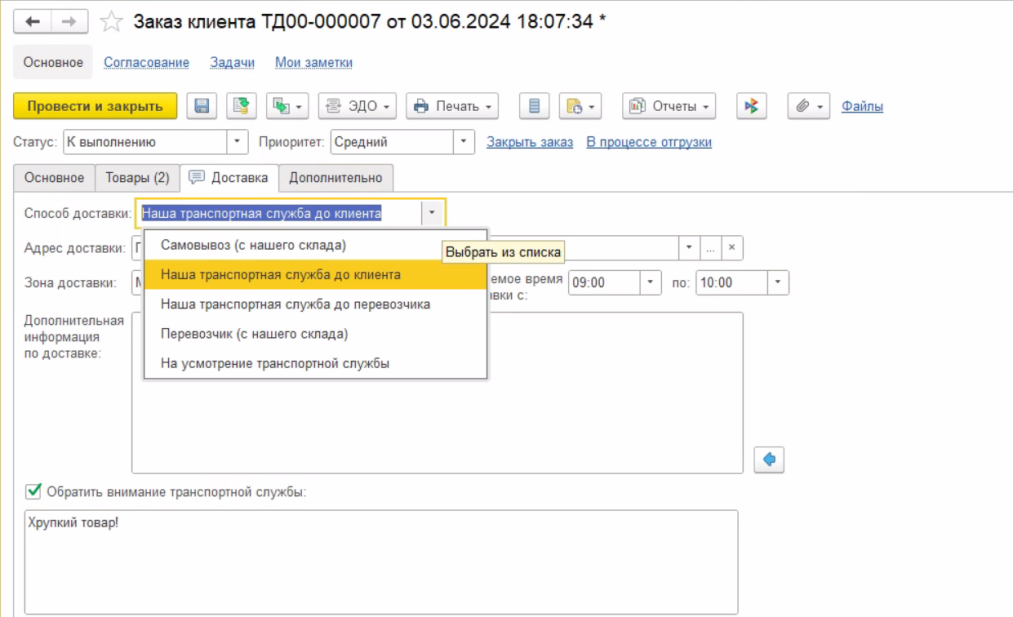
Task: Uncheck 'Обратить внимание транспортной службы' checkbox
Action: [x=34, y=491]
